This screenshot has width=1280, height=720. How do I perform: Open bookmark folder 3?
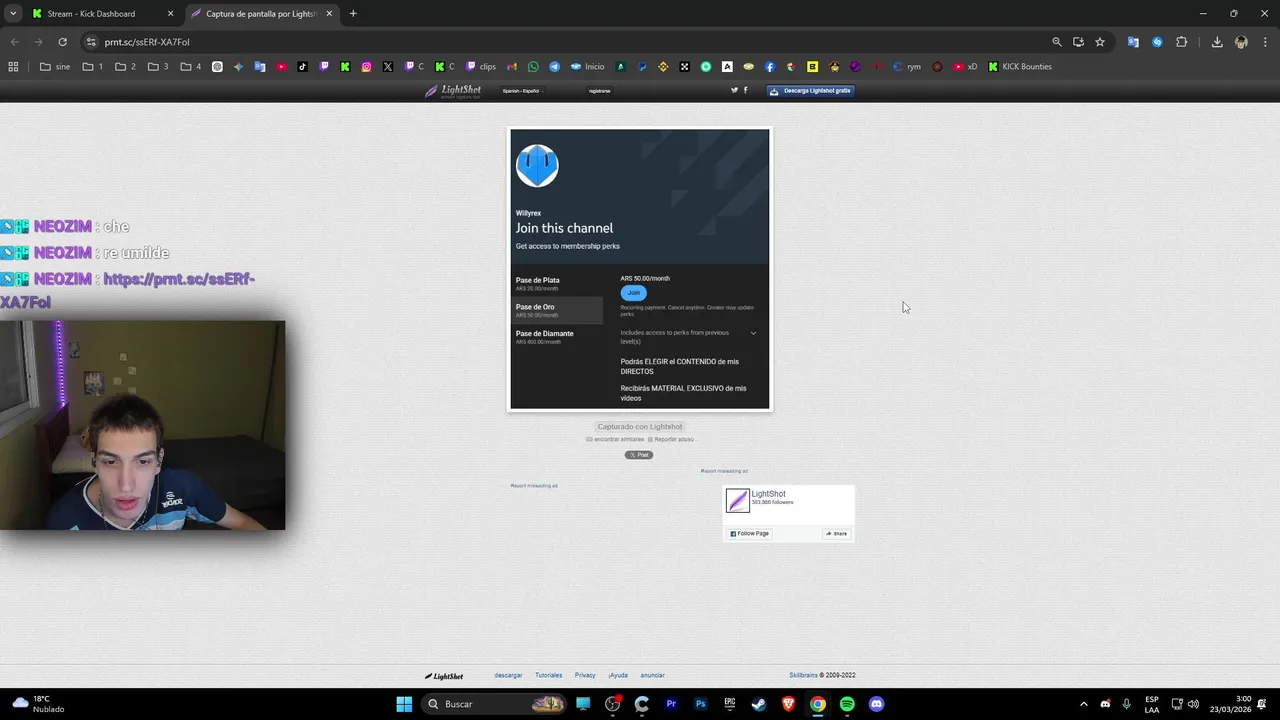(x=158, y=67)
